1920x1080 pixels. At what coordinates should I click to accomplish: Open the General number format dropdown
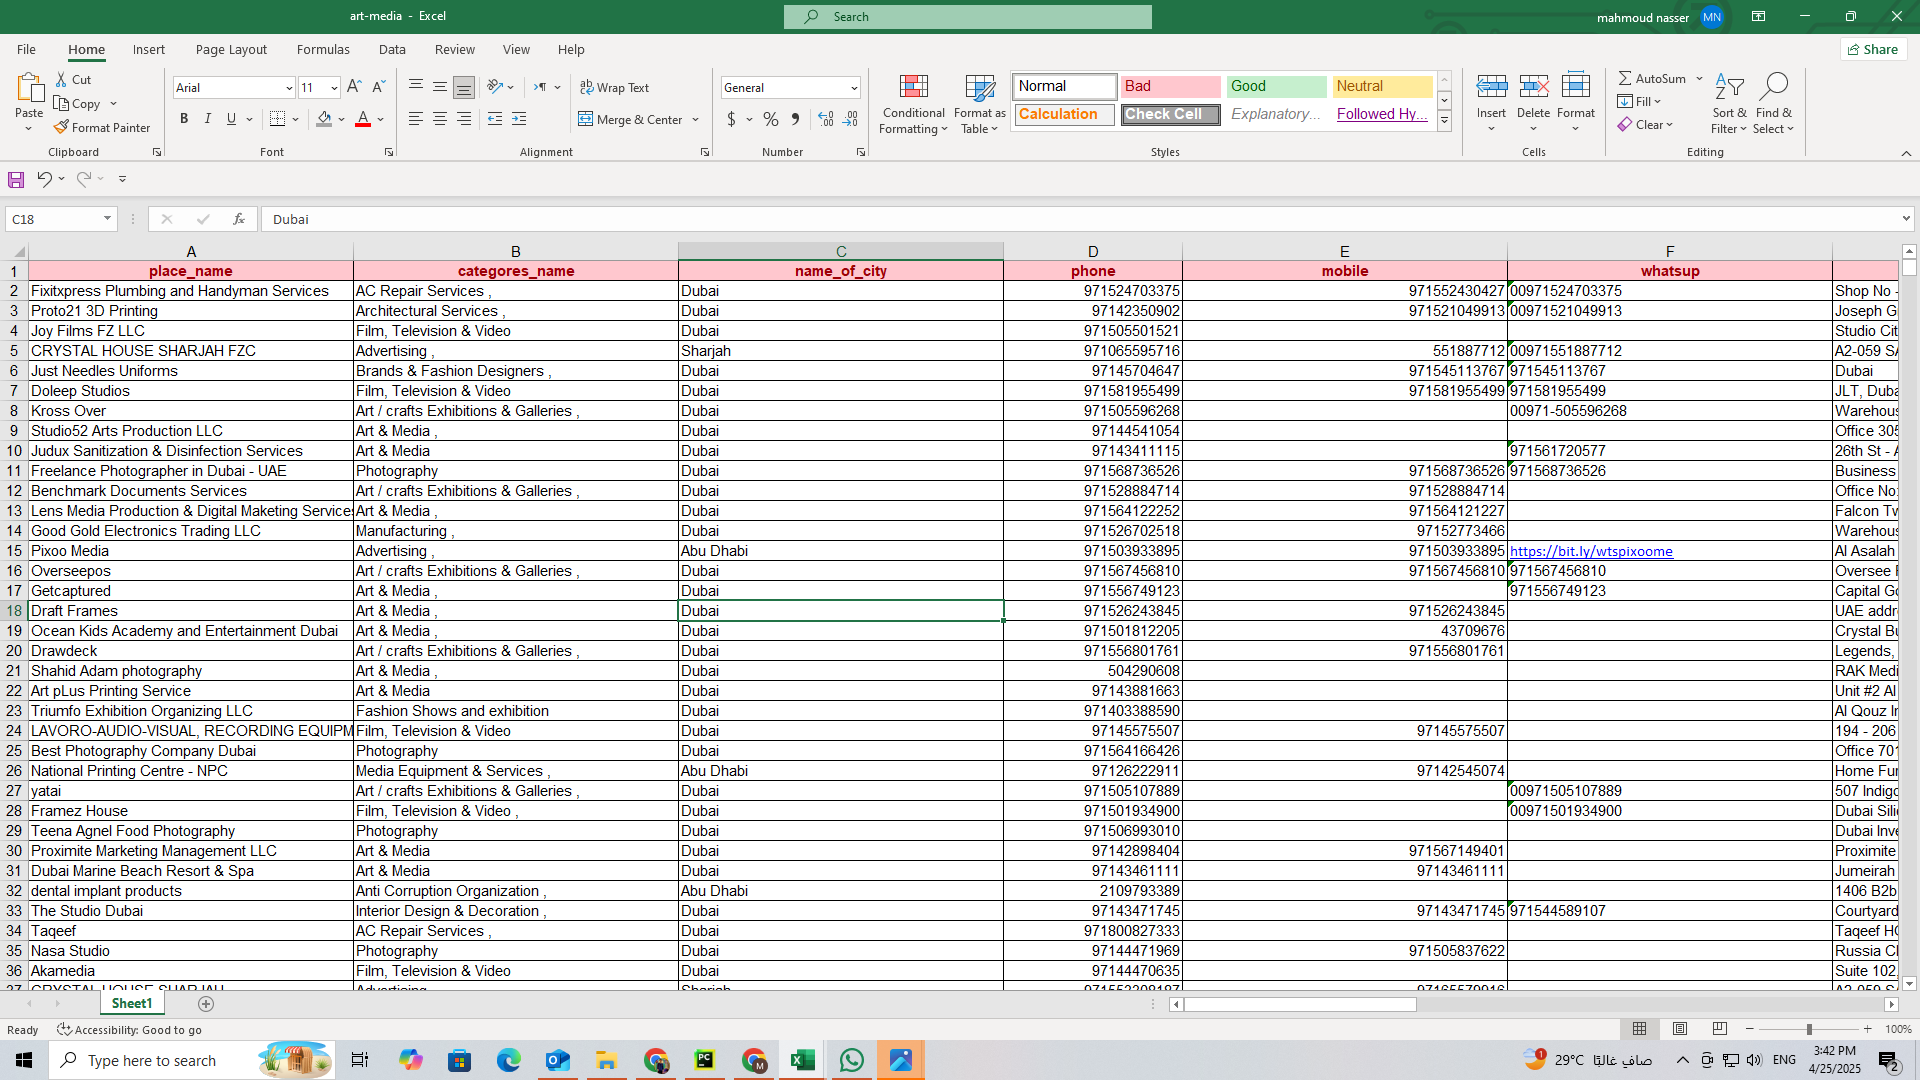tap(854, 88)
